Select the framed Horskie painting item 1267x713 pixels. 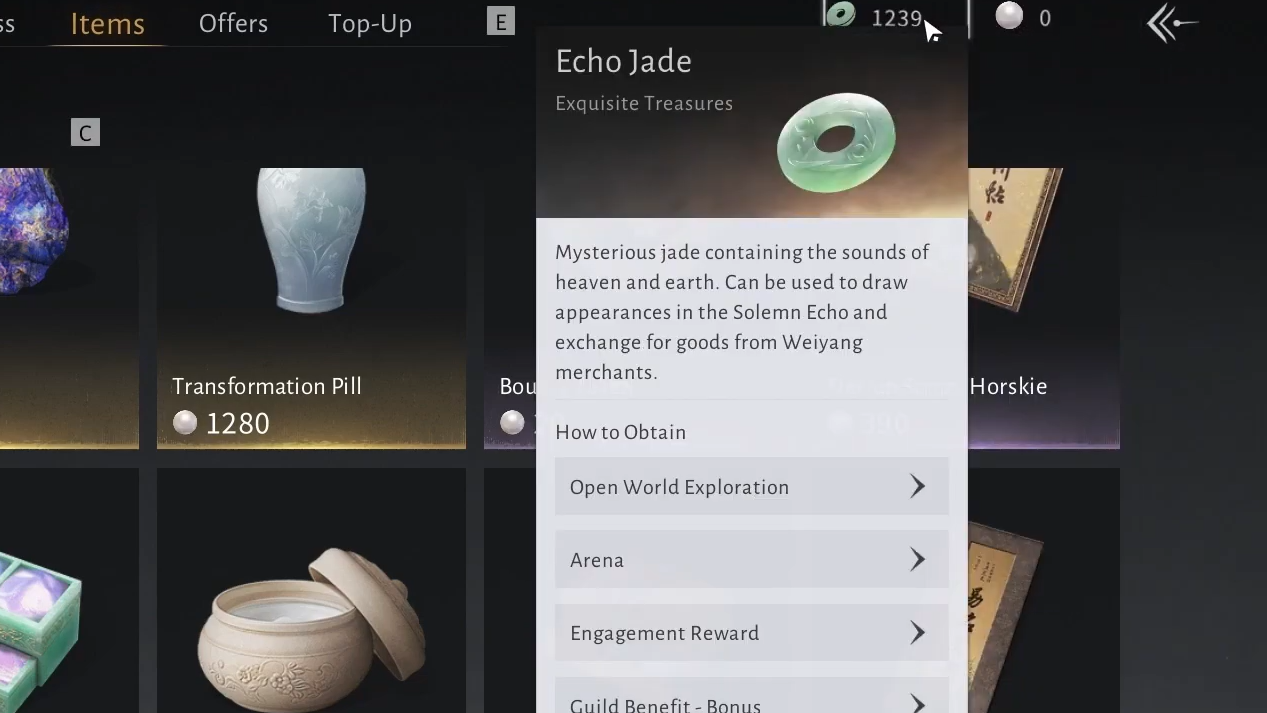pos(1043,308)
